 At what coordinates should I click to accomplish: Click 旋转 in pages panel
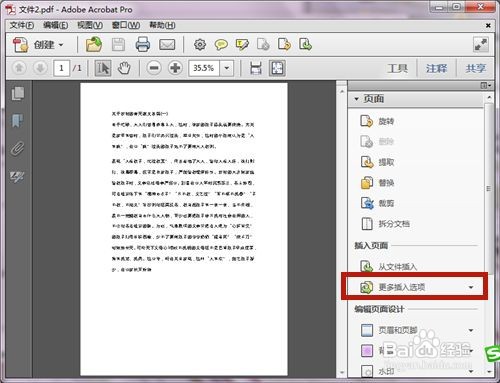(x=378, y=121)
